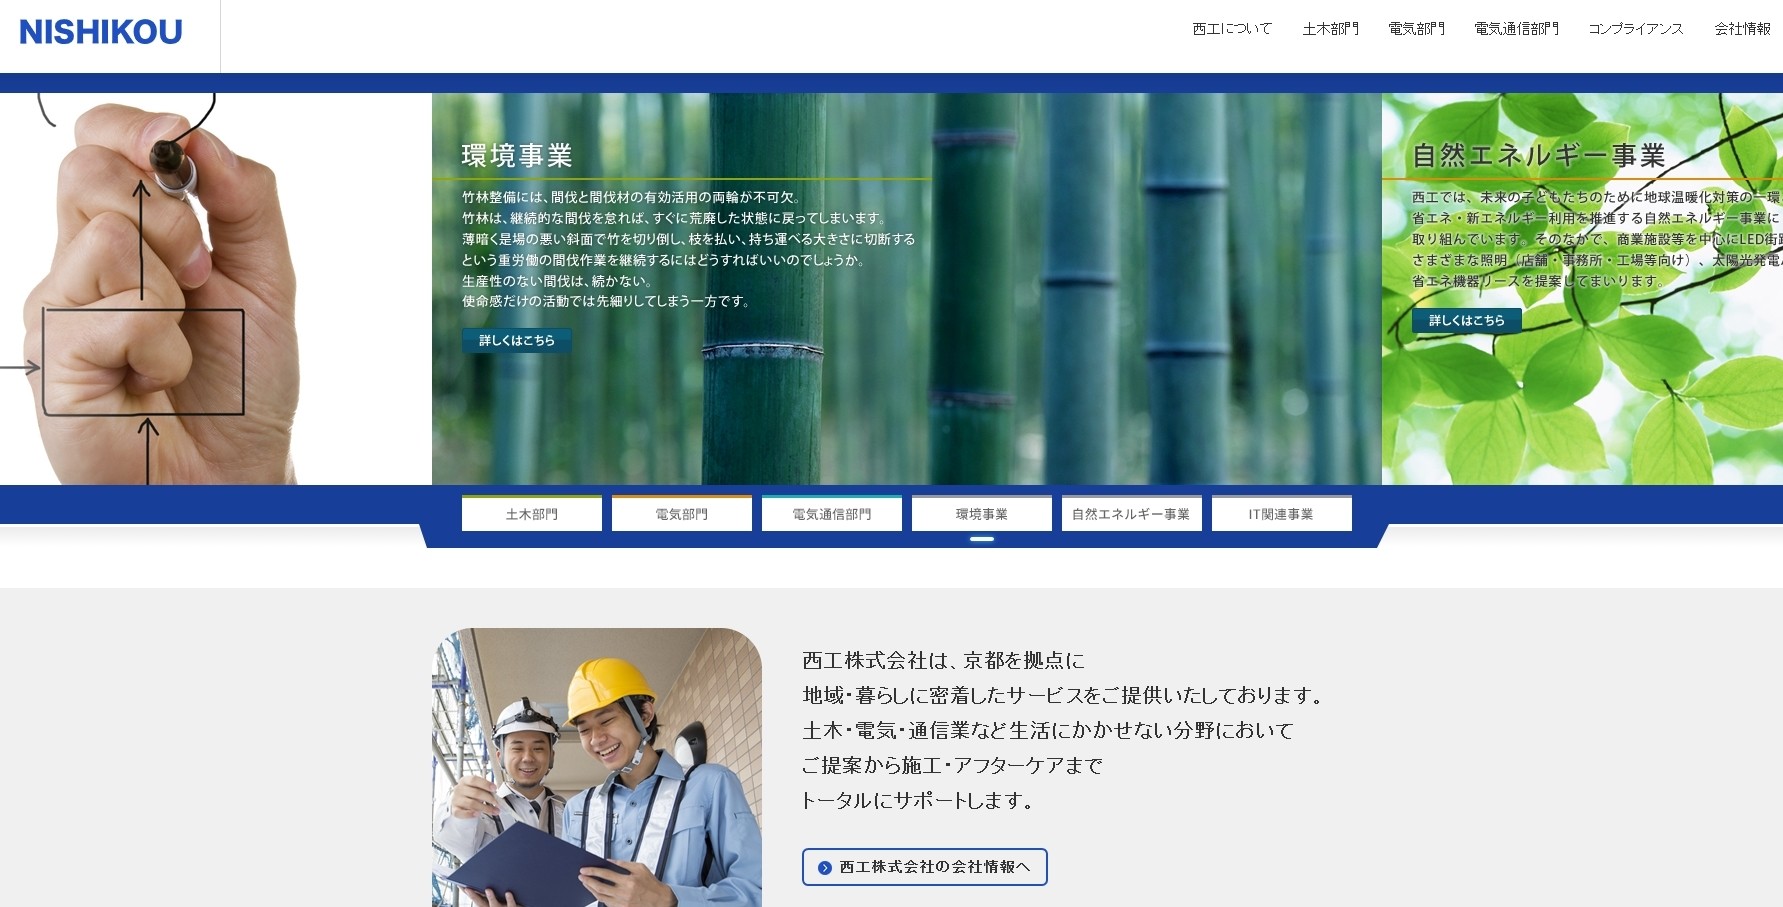Select the 電気部門 slider tab

[682, 514]
